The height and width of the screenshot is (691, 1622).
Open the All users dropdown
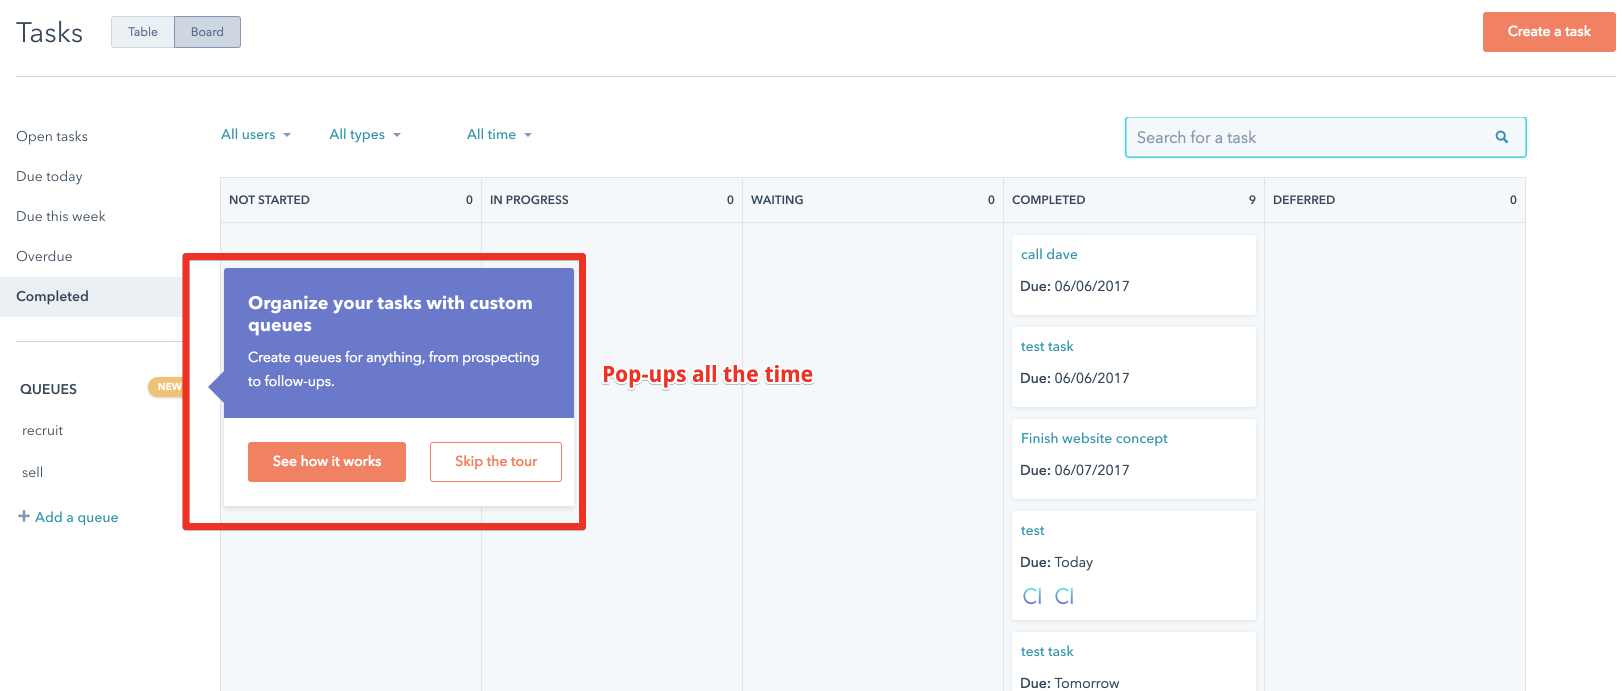256,134
